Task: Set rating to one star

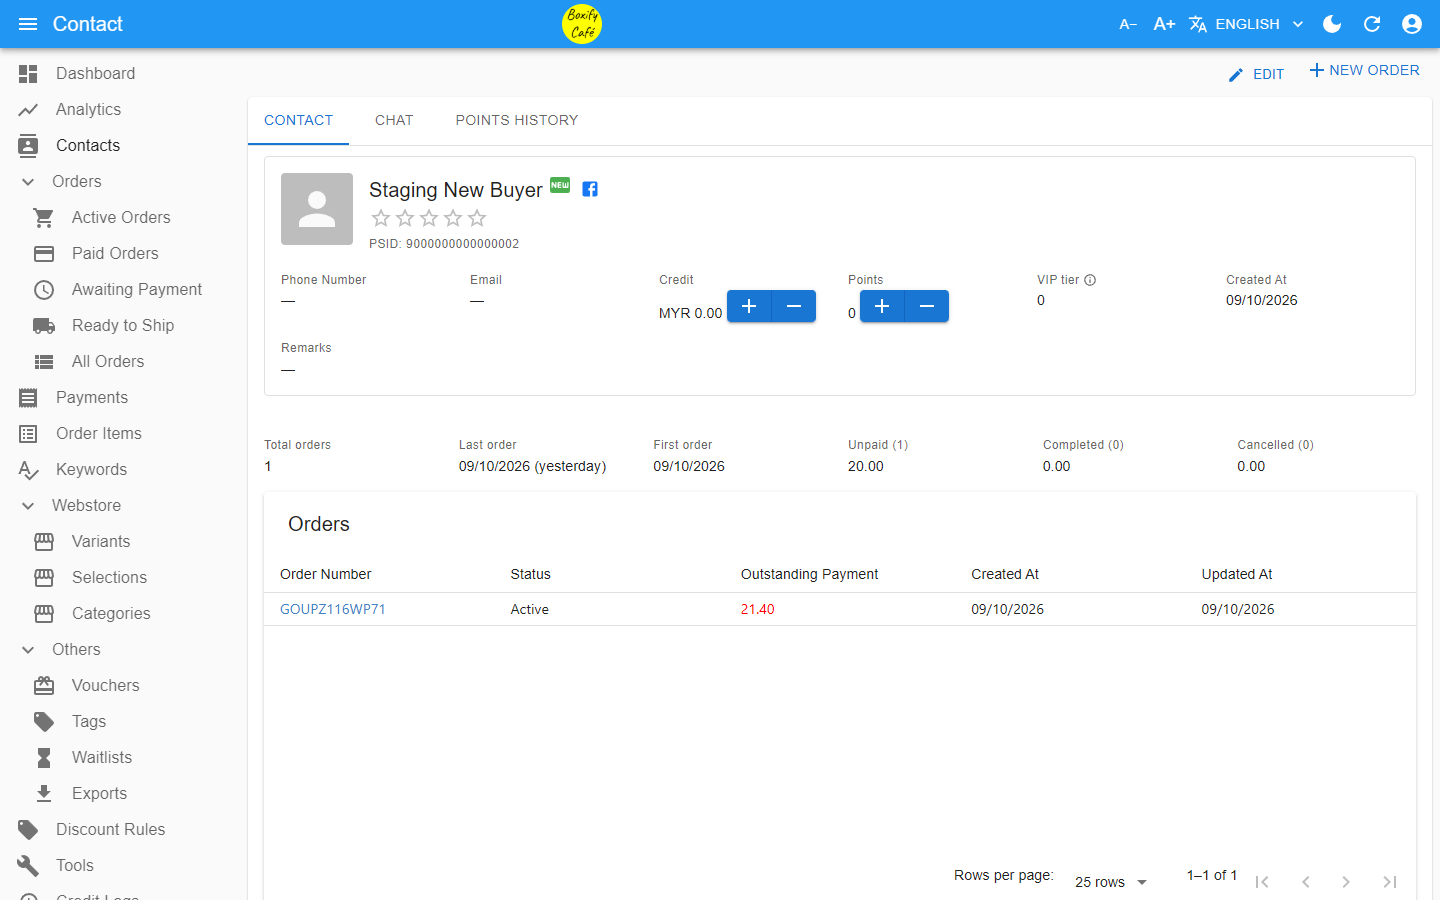Action: (381, 218)
